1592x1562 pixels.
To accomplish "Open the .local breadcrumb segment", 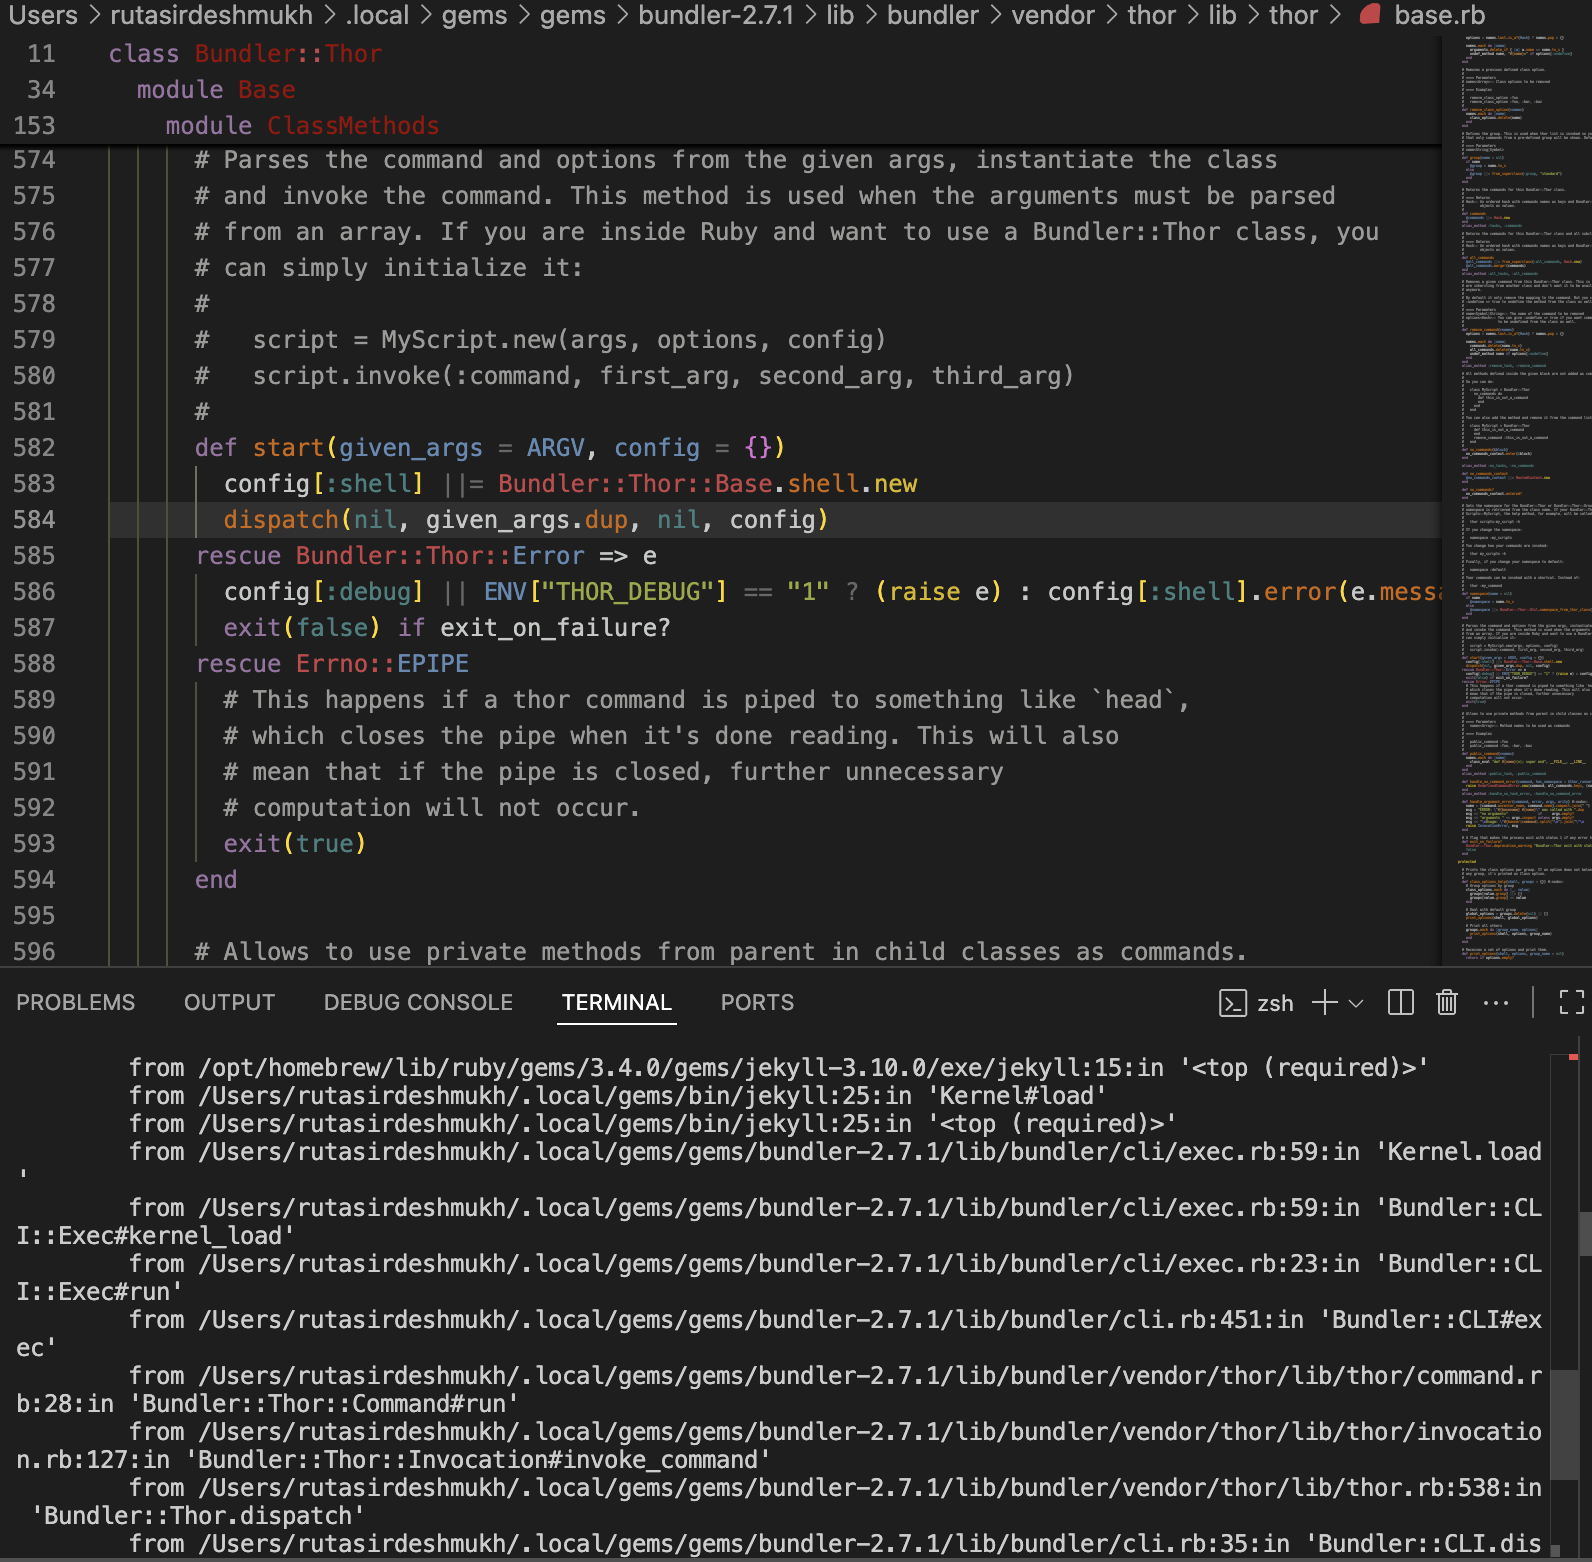I will [x=378, y=15].
